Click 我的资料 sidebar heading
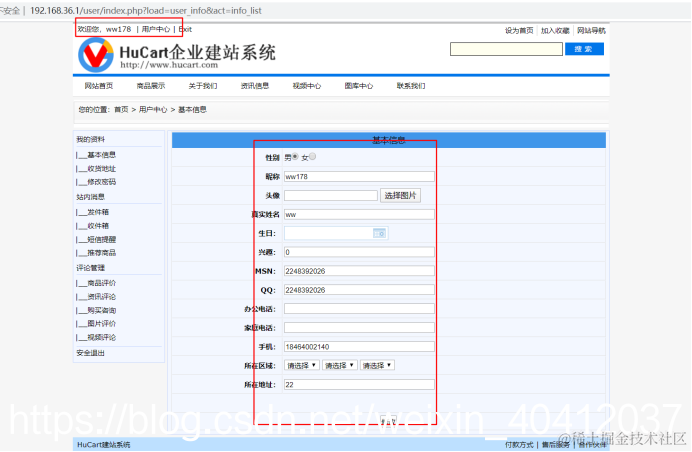Viewport: 692px width, 452px height. coord(90,139)
